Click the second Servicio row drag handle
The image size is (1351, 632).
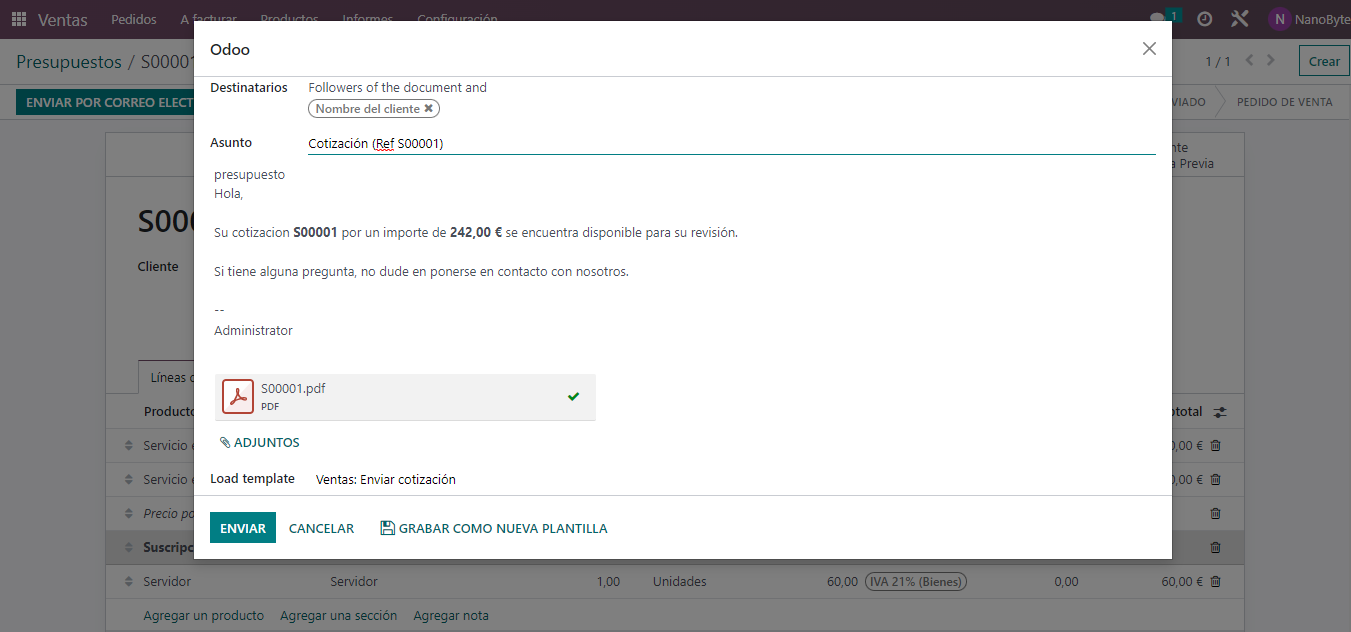(x=128, y=480)
